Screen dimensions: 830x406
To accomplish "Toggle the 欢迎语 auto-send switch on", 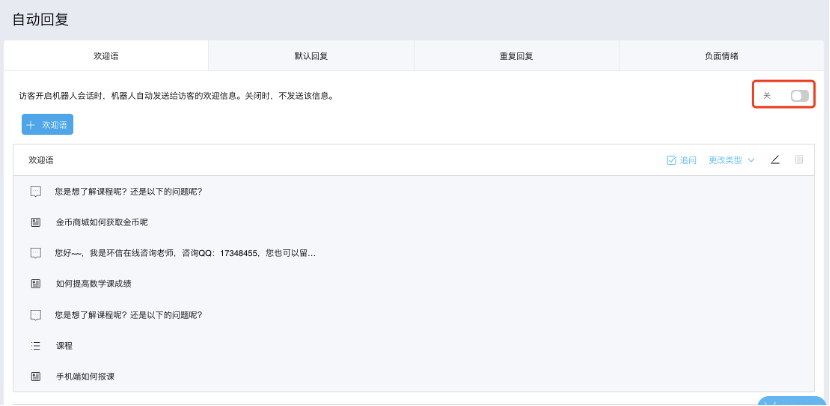I will pos(799,95).
